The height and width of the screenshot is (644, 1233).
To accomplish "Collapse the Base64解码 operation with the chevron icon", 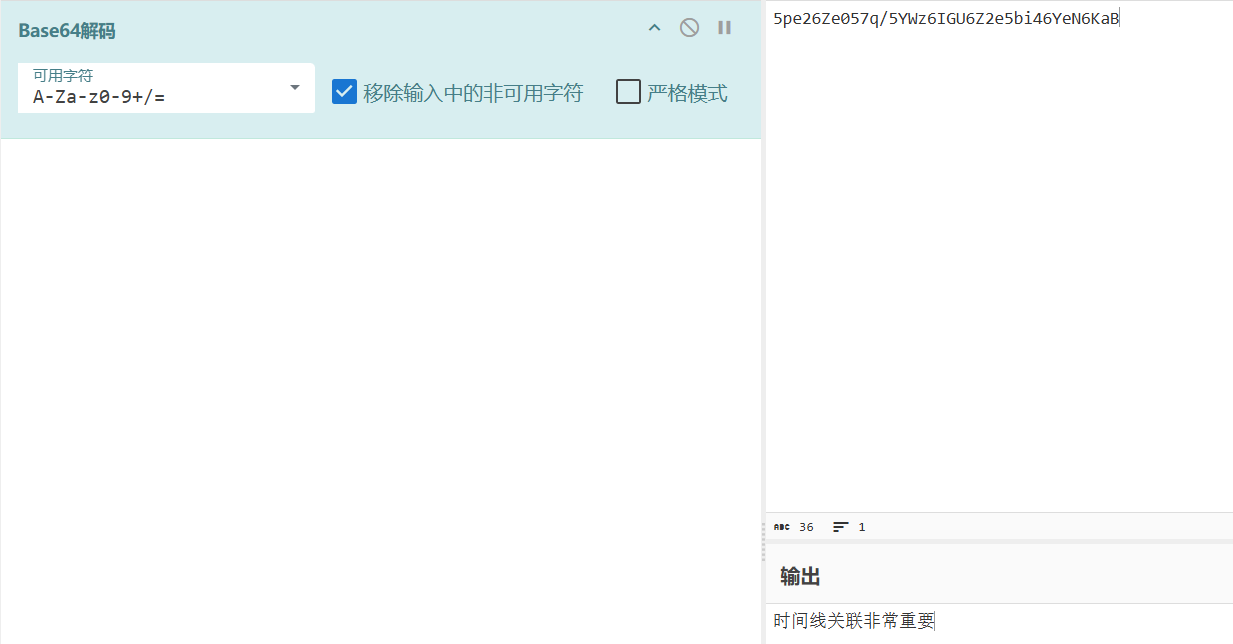I will (x=655, y=28).
